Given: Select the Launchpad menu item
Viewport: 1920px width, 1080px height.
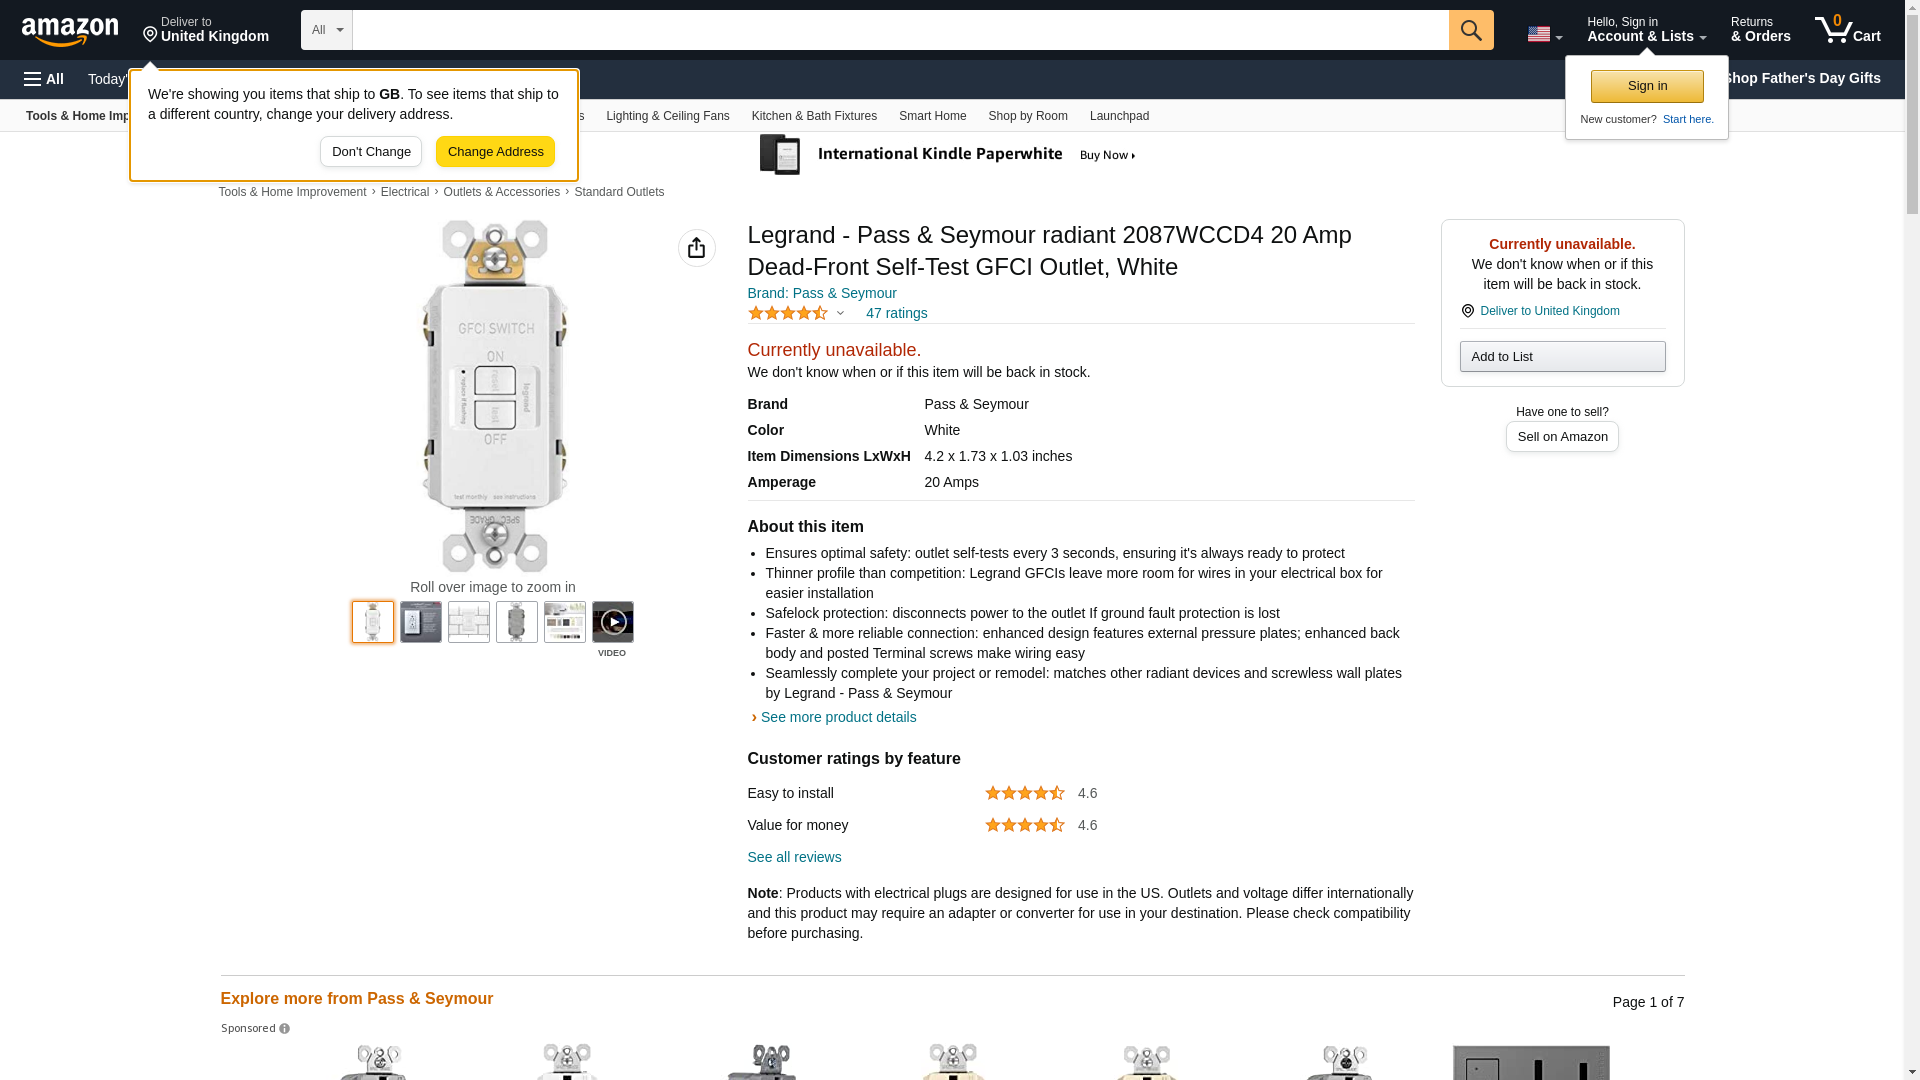Looking at the screenshot, I should tap(1118, 116).
